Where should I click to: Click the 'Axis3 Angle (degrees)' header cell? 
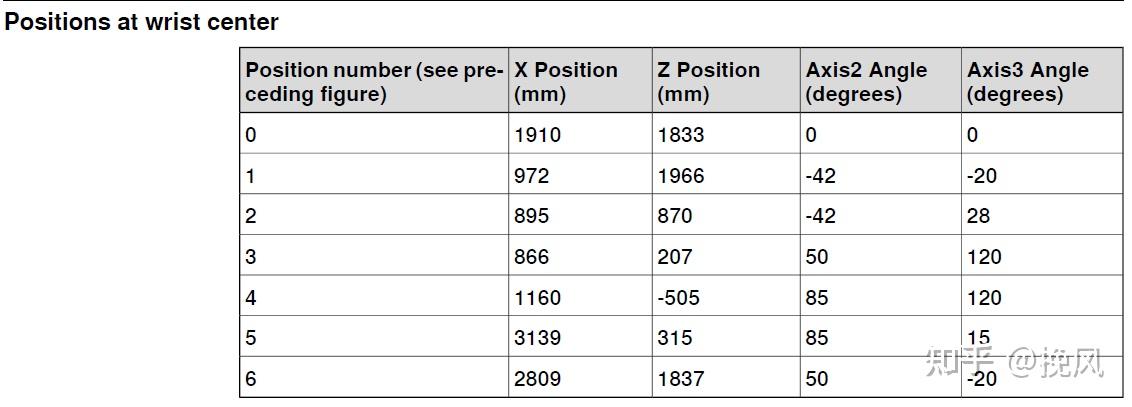pos(1027,82)
